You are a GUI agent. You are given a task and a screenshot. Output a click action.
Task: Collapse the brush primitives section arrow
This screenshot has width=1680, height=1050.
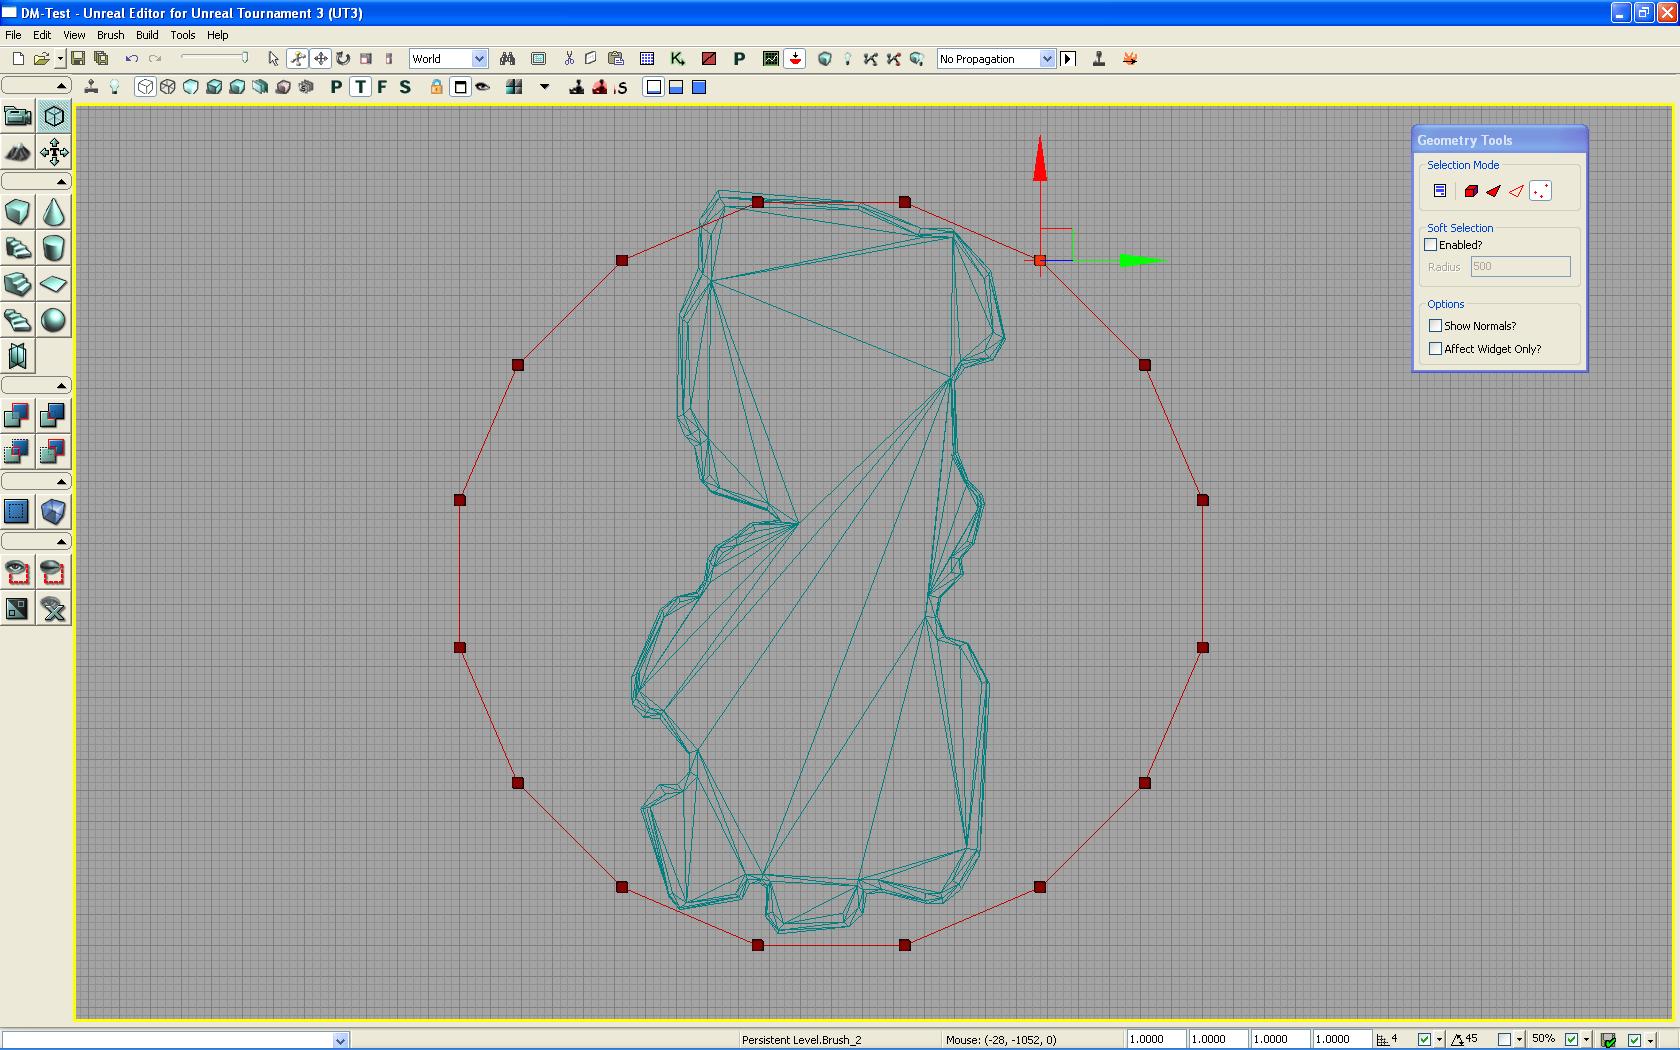pos(61,182)
